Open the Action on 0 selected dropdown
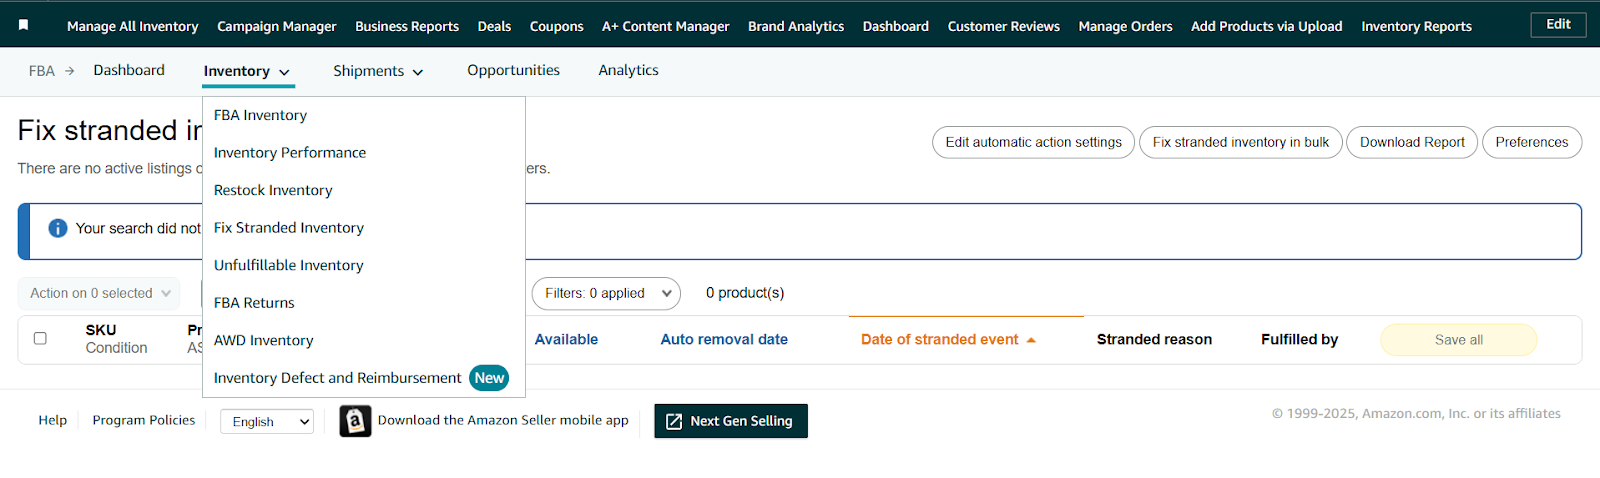 pyautogui.click(x=99, y=293)
